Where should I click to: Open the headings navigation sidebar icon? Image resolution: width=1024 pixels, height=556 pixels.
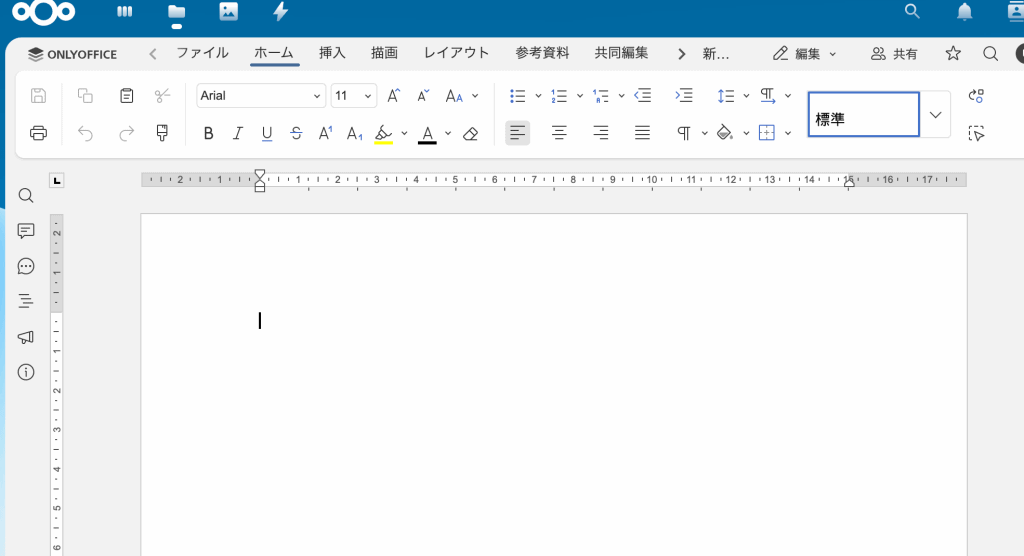point(26,300)
